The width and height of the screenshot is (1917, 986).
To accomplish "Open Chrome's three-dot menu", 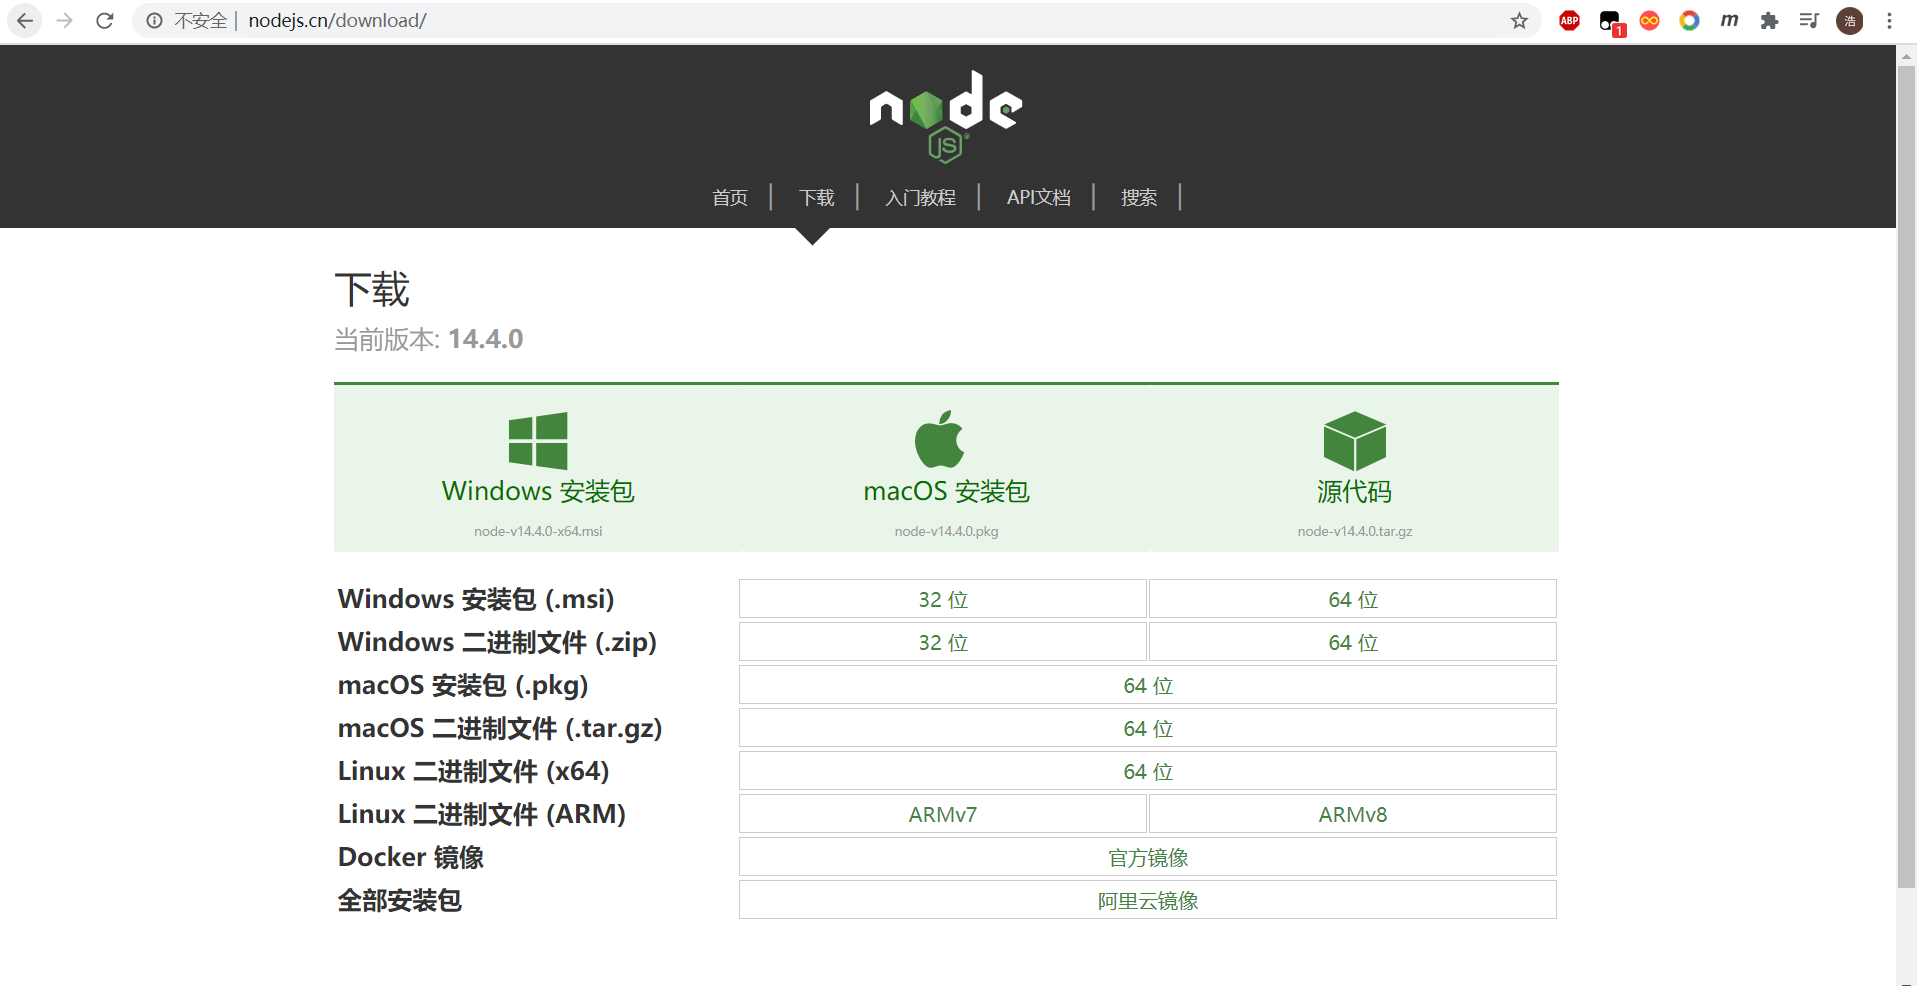I will click(x=1889, y=21).
